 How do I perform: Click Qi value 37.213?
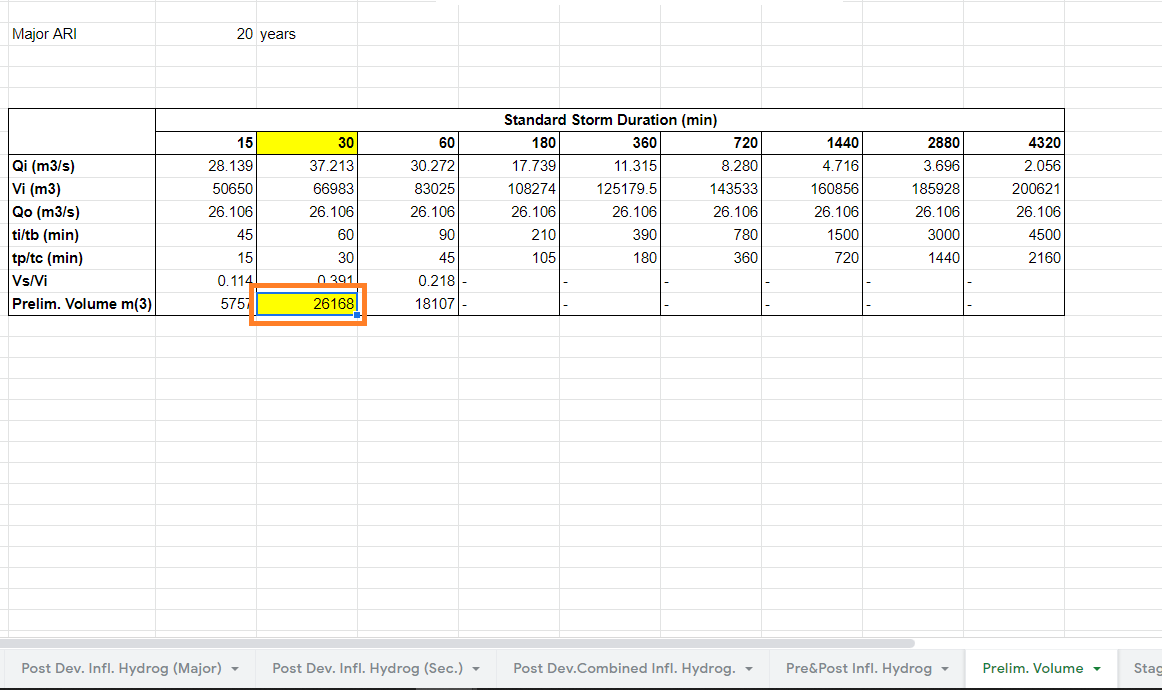coord(308,166)
